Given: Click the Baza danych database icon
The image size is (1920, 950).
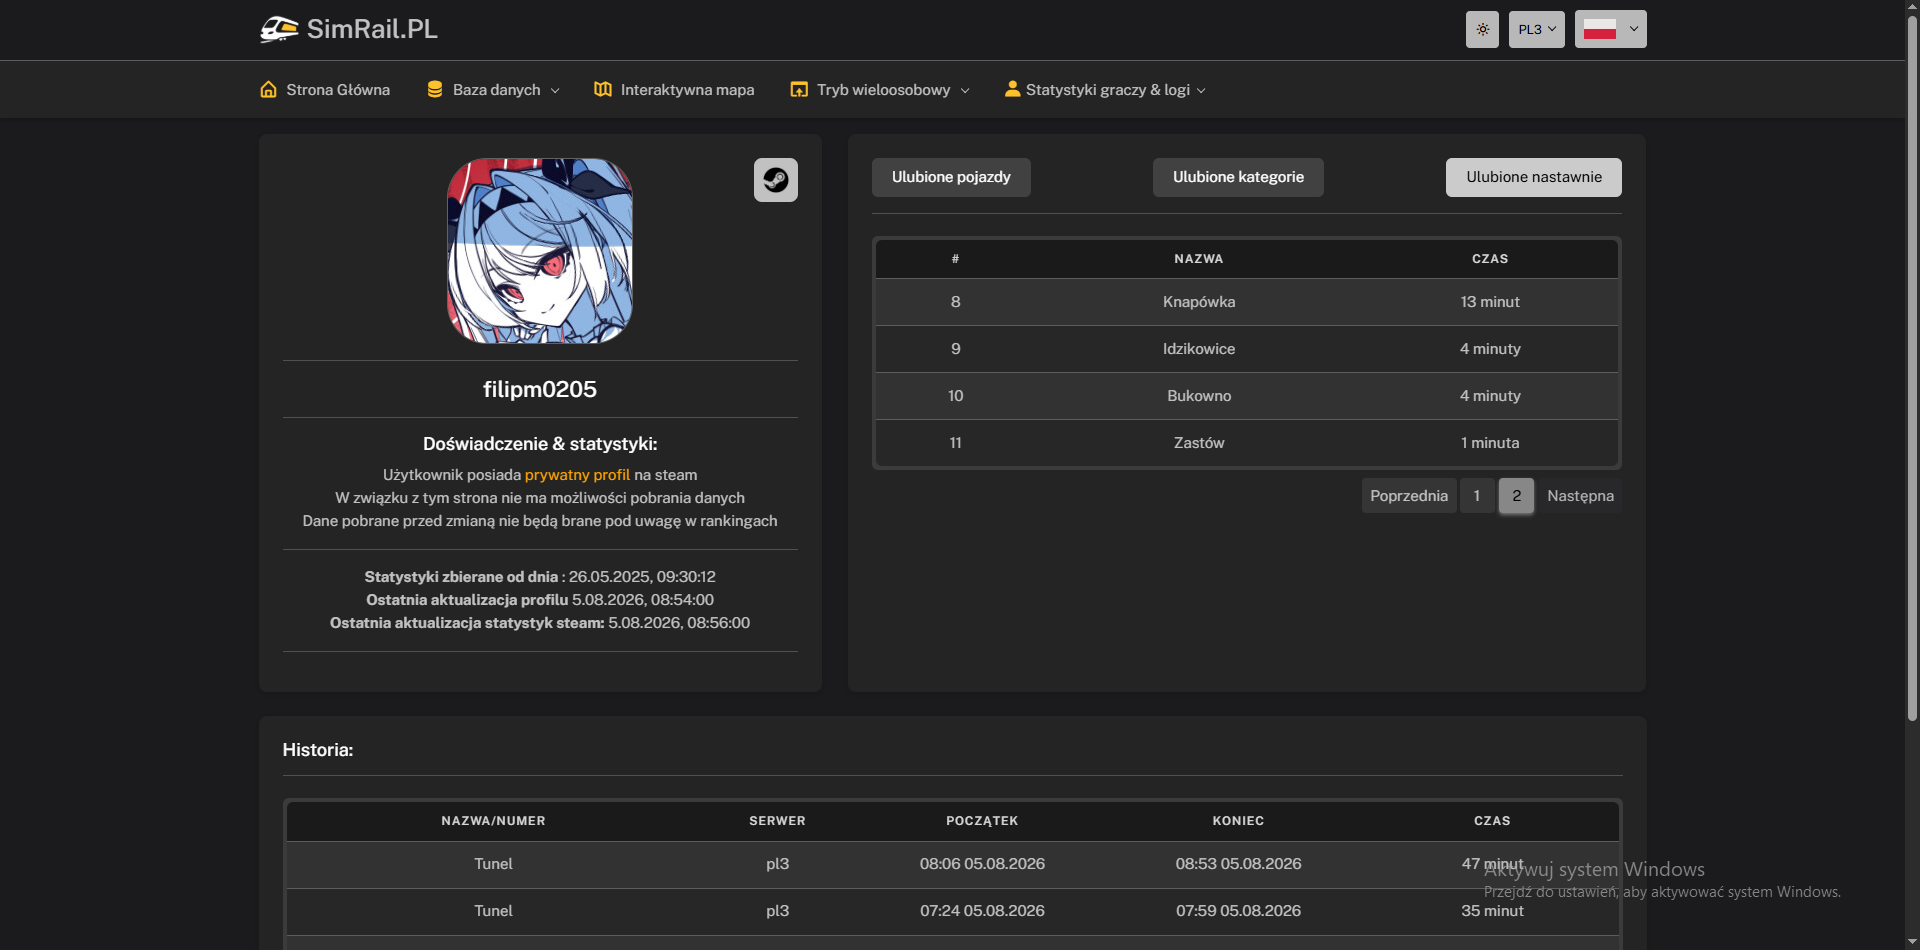Looking at the screenshot, I should [x=435, y=89].
